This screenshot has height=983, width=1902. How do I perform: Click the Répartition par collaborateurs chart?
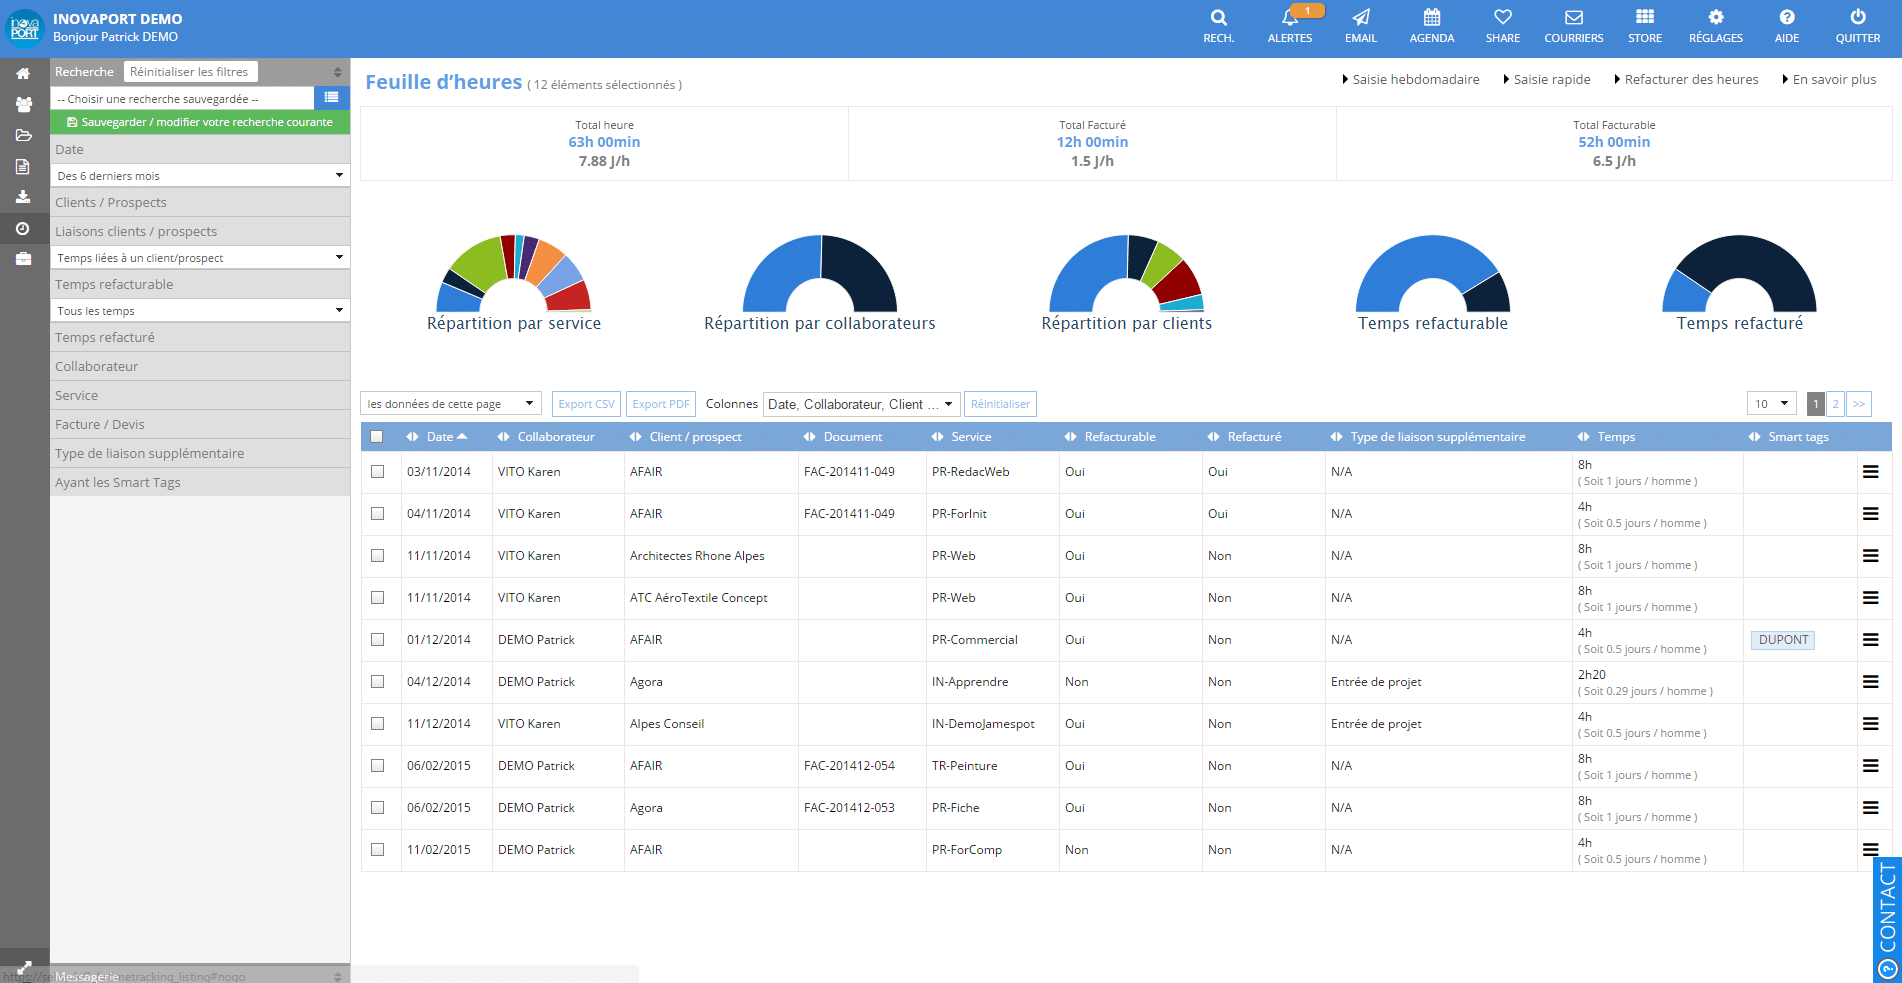click(820, 283)
